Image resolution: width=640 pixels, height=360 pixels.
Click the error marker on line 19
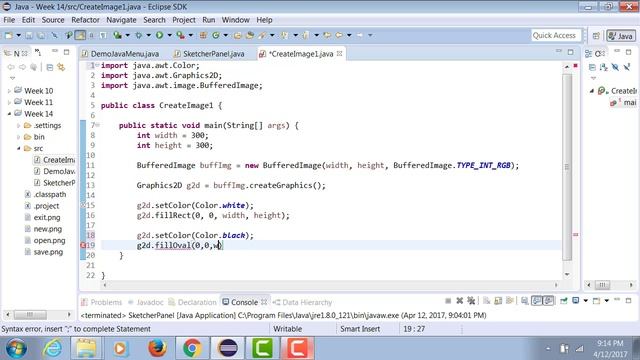tap(83, 245)
